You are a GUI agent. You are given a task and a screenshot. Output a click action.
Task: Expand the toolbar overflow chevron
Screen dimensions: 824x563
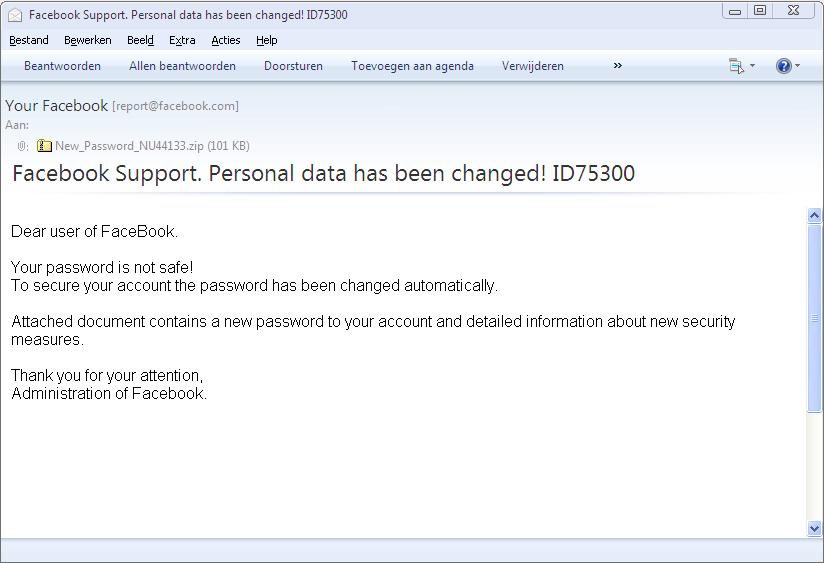point(617,66)
